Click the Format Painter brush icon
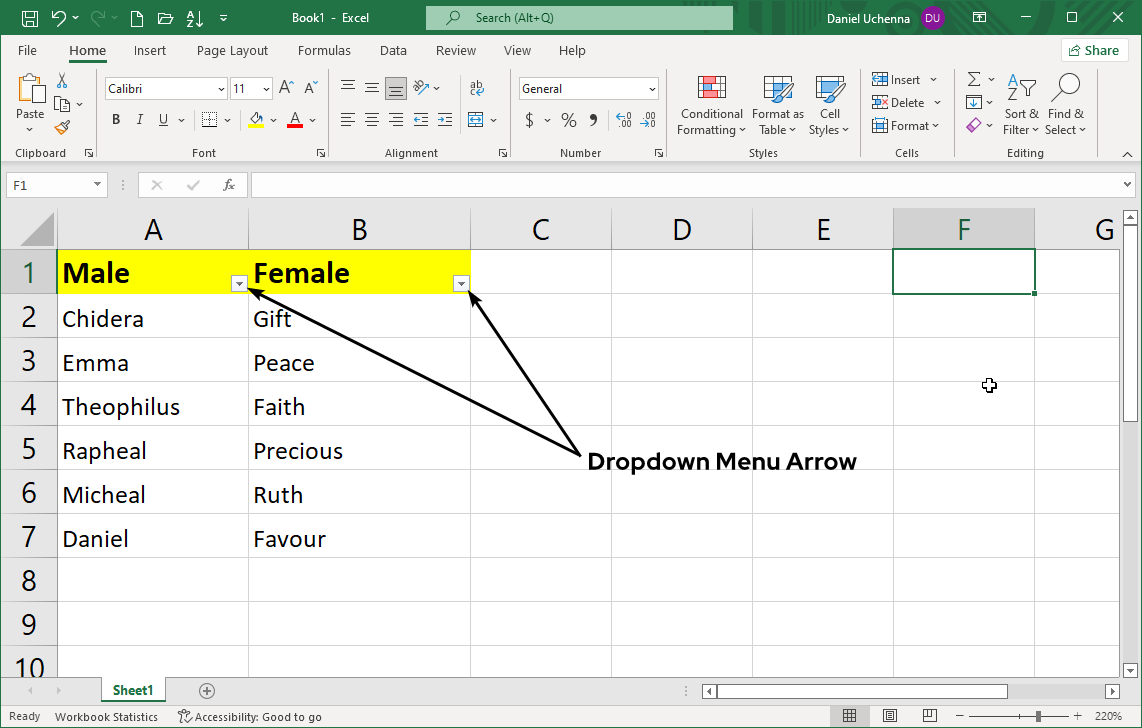Screen dimensions: 1142x728 [x=62, y=127]
